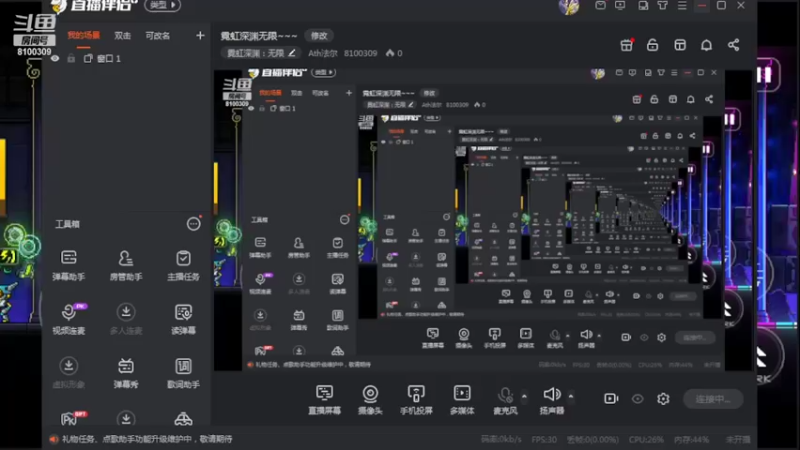Screen dimensions: 800x450
Task: Download the 多人连麦 tool
Action: (126, 319)
